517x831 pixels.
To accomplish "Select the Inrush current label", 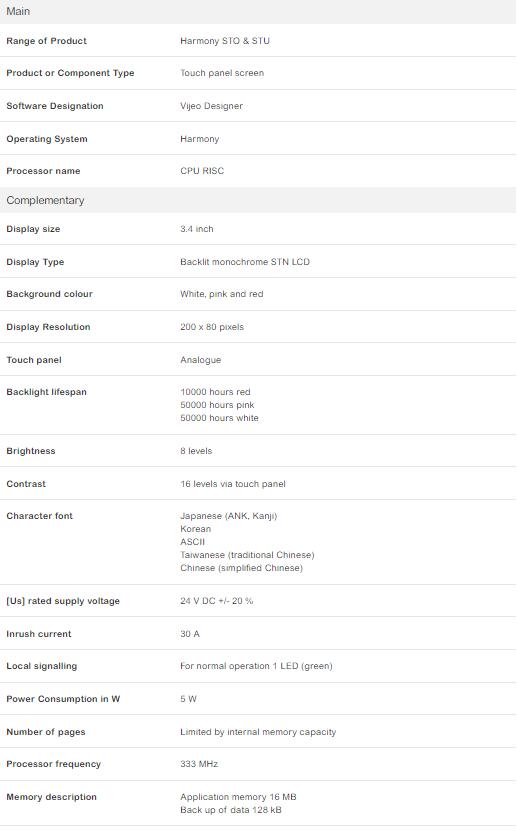I will [39, 634].
